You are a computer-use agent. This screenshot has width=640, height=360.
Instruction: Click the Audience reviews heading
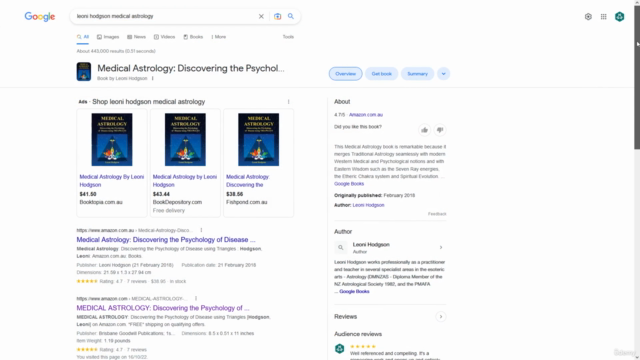pos(358,334)
